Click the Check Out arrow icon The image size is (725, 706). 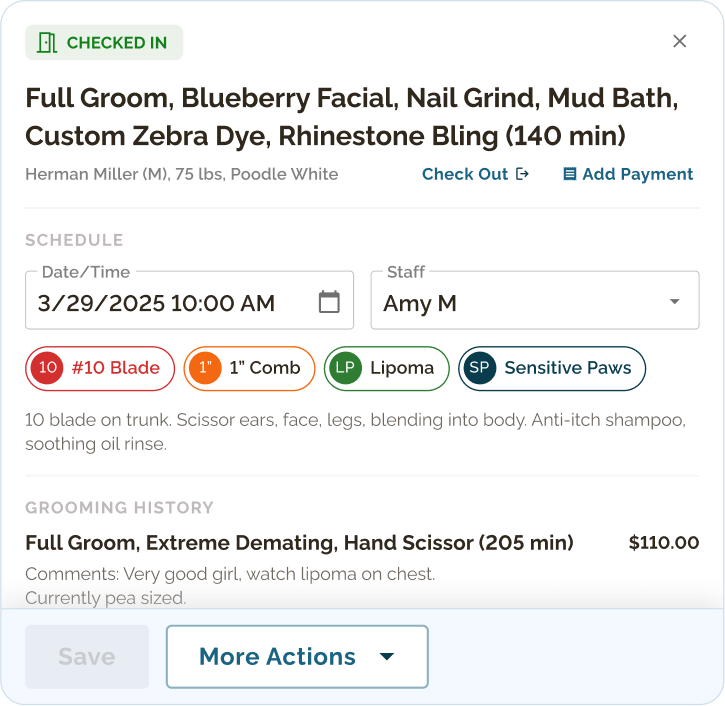522,174
